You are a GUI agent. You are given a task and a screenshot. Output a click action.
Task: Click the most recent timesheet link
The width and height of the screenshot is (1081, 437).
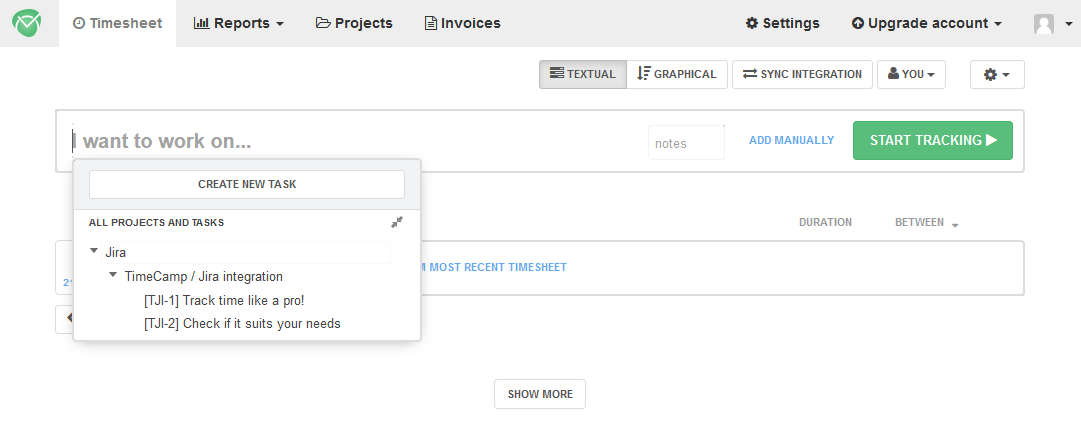[494, 267]
